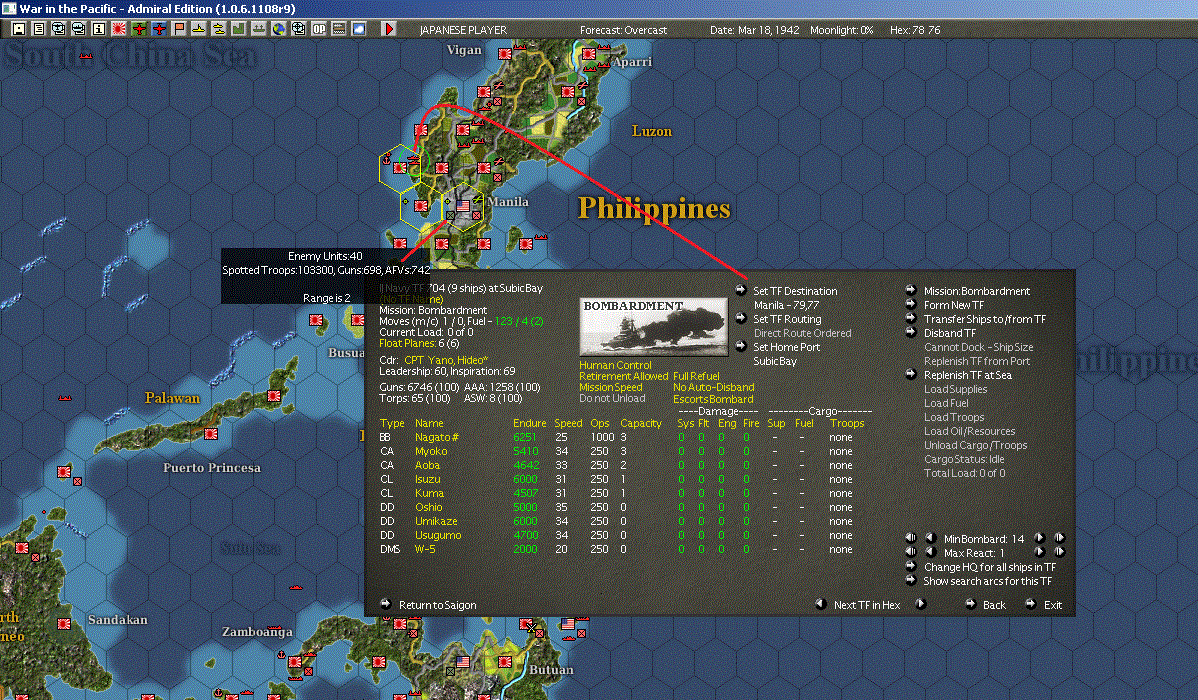1198x700 pixels.
Task: Decrease Max React by large step
Action: (x=911, y=552)
